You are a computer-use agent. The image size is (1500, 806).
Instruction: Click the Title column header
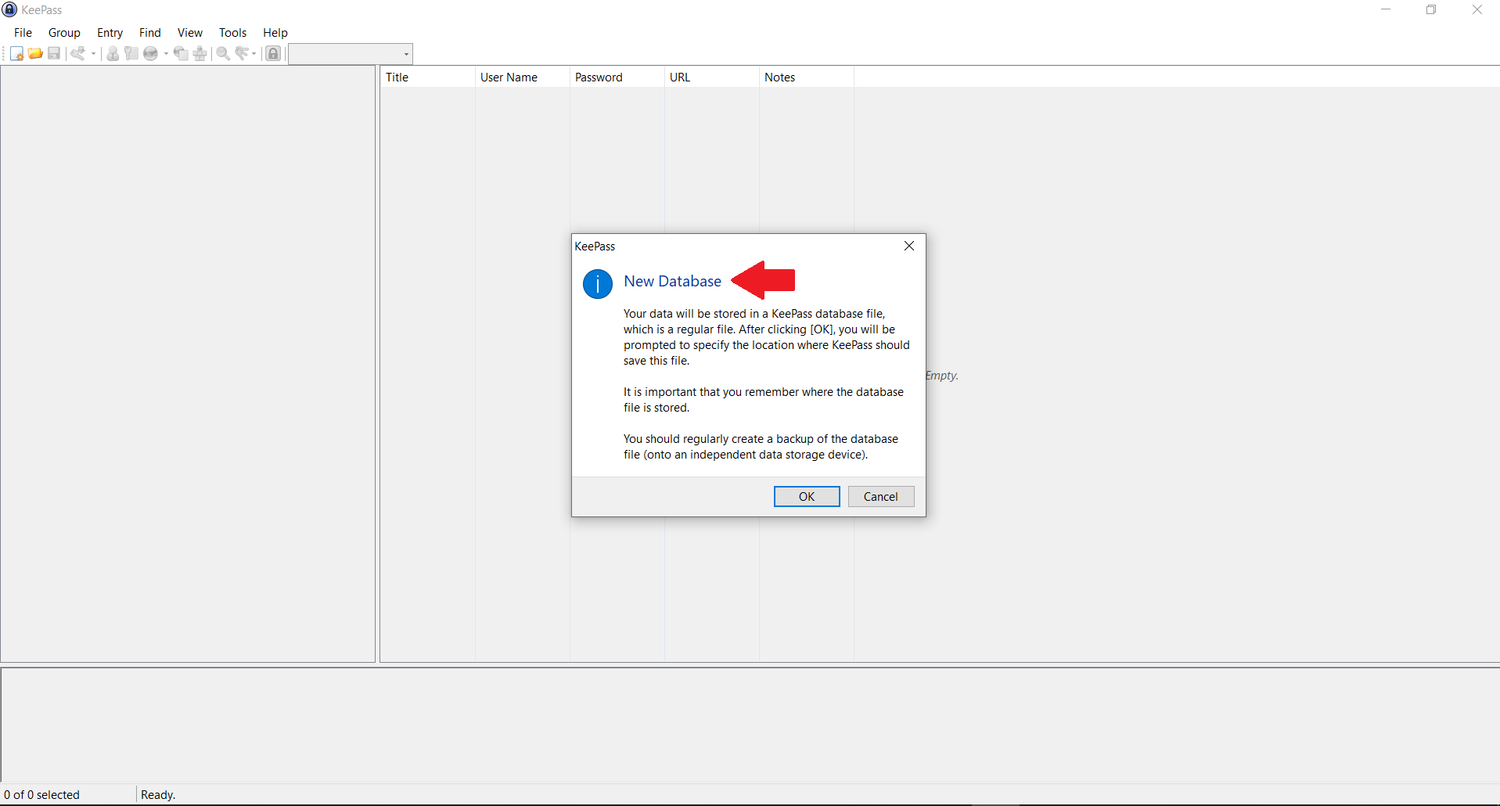(x=428, y=77)
